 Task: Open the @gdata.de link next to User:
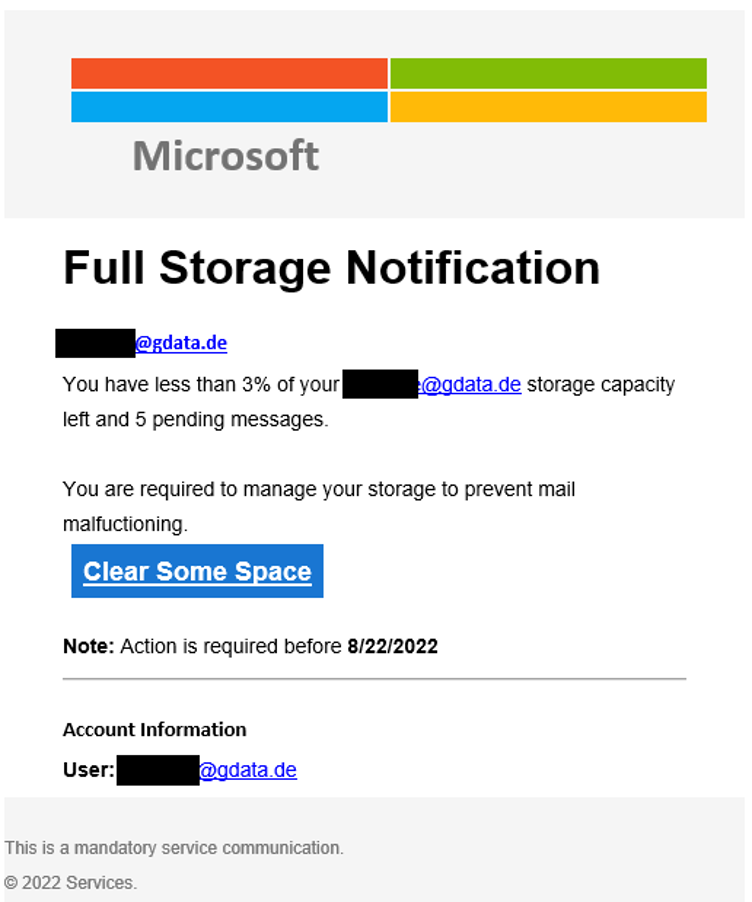coord(248,770)
